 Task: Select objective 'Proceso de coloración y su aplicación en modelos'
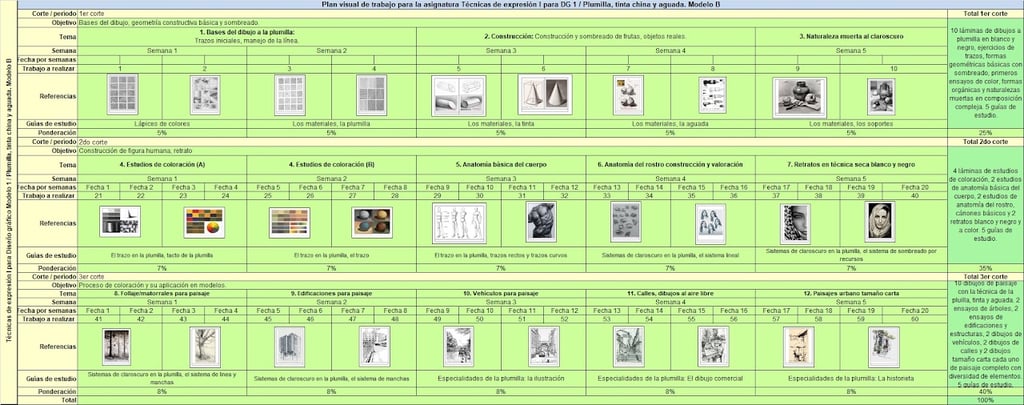click(512, 285)
